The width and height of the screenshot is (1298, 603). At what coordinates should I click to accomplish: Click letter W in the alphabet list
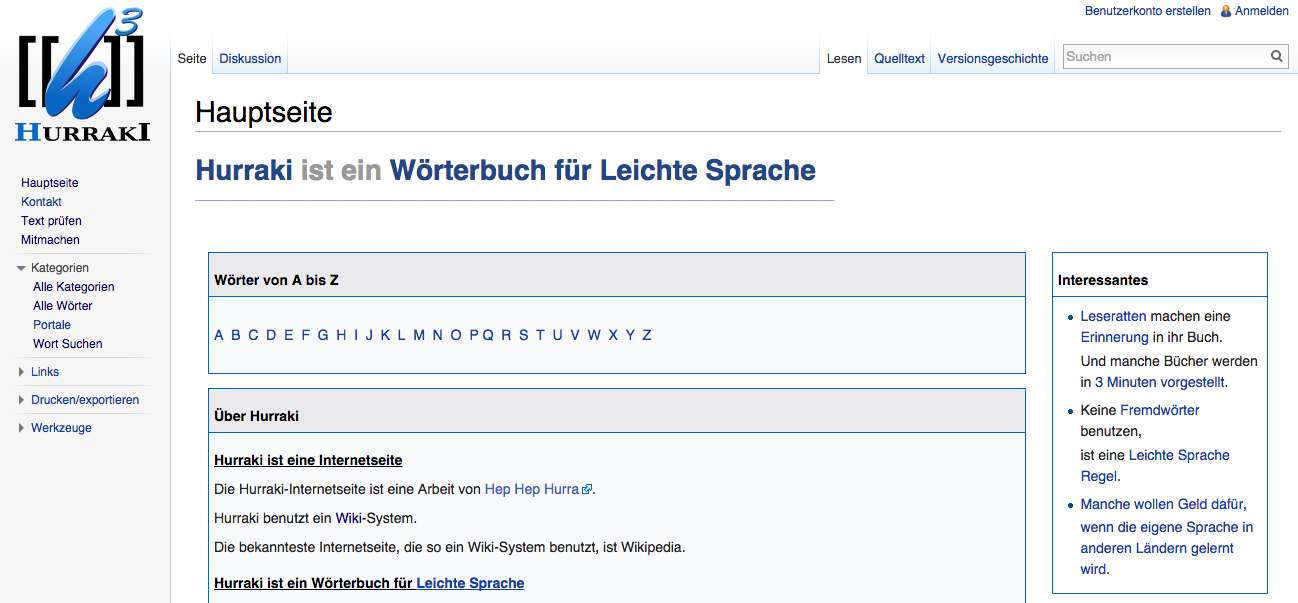point(594,335)
